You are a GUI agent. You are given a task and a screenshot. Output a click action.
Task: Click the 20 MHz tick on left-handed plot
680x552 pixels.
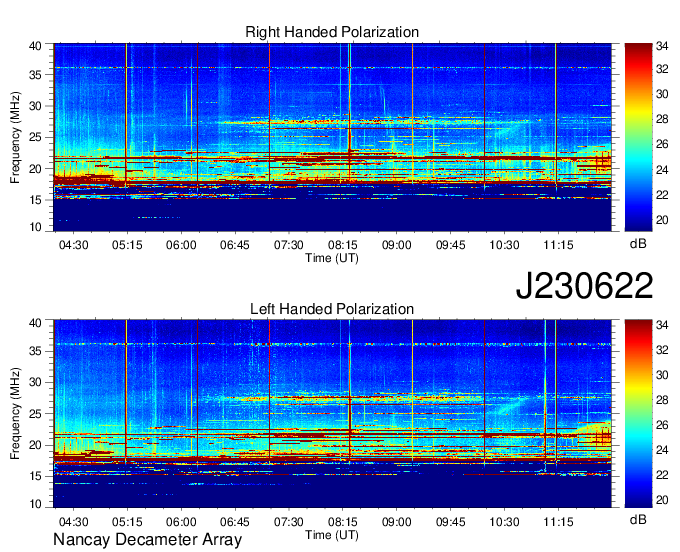35,445
